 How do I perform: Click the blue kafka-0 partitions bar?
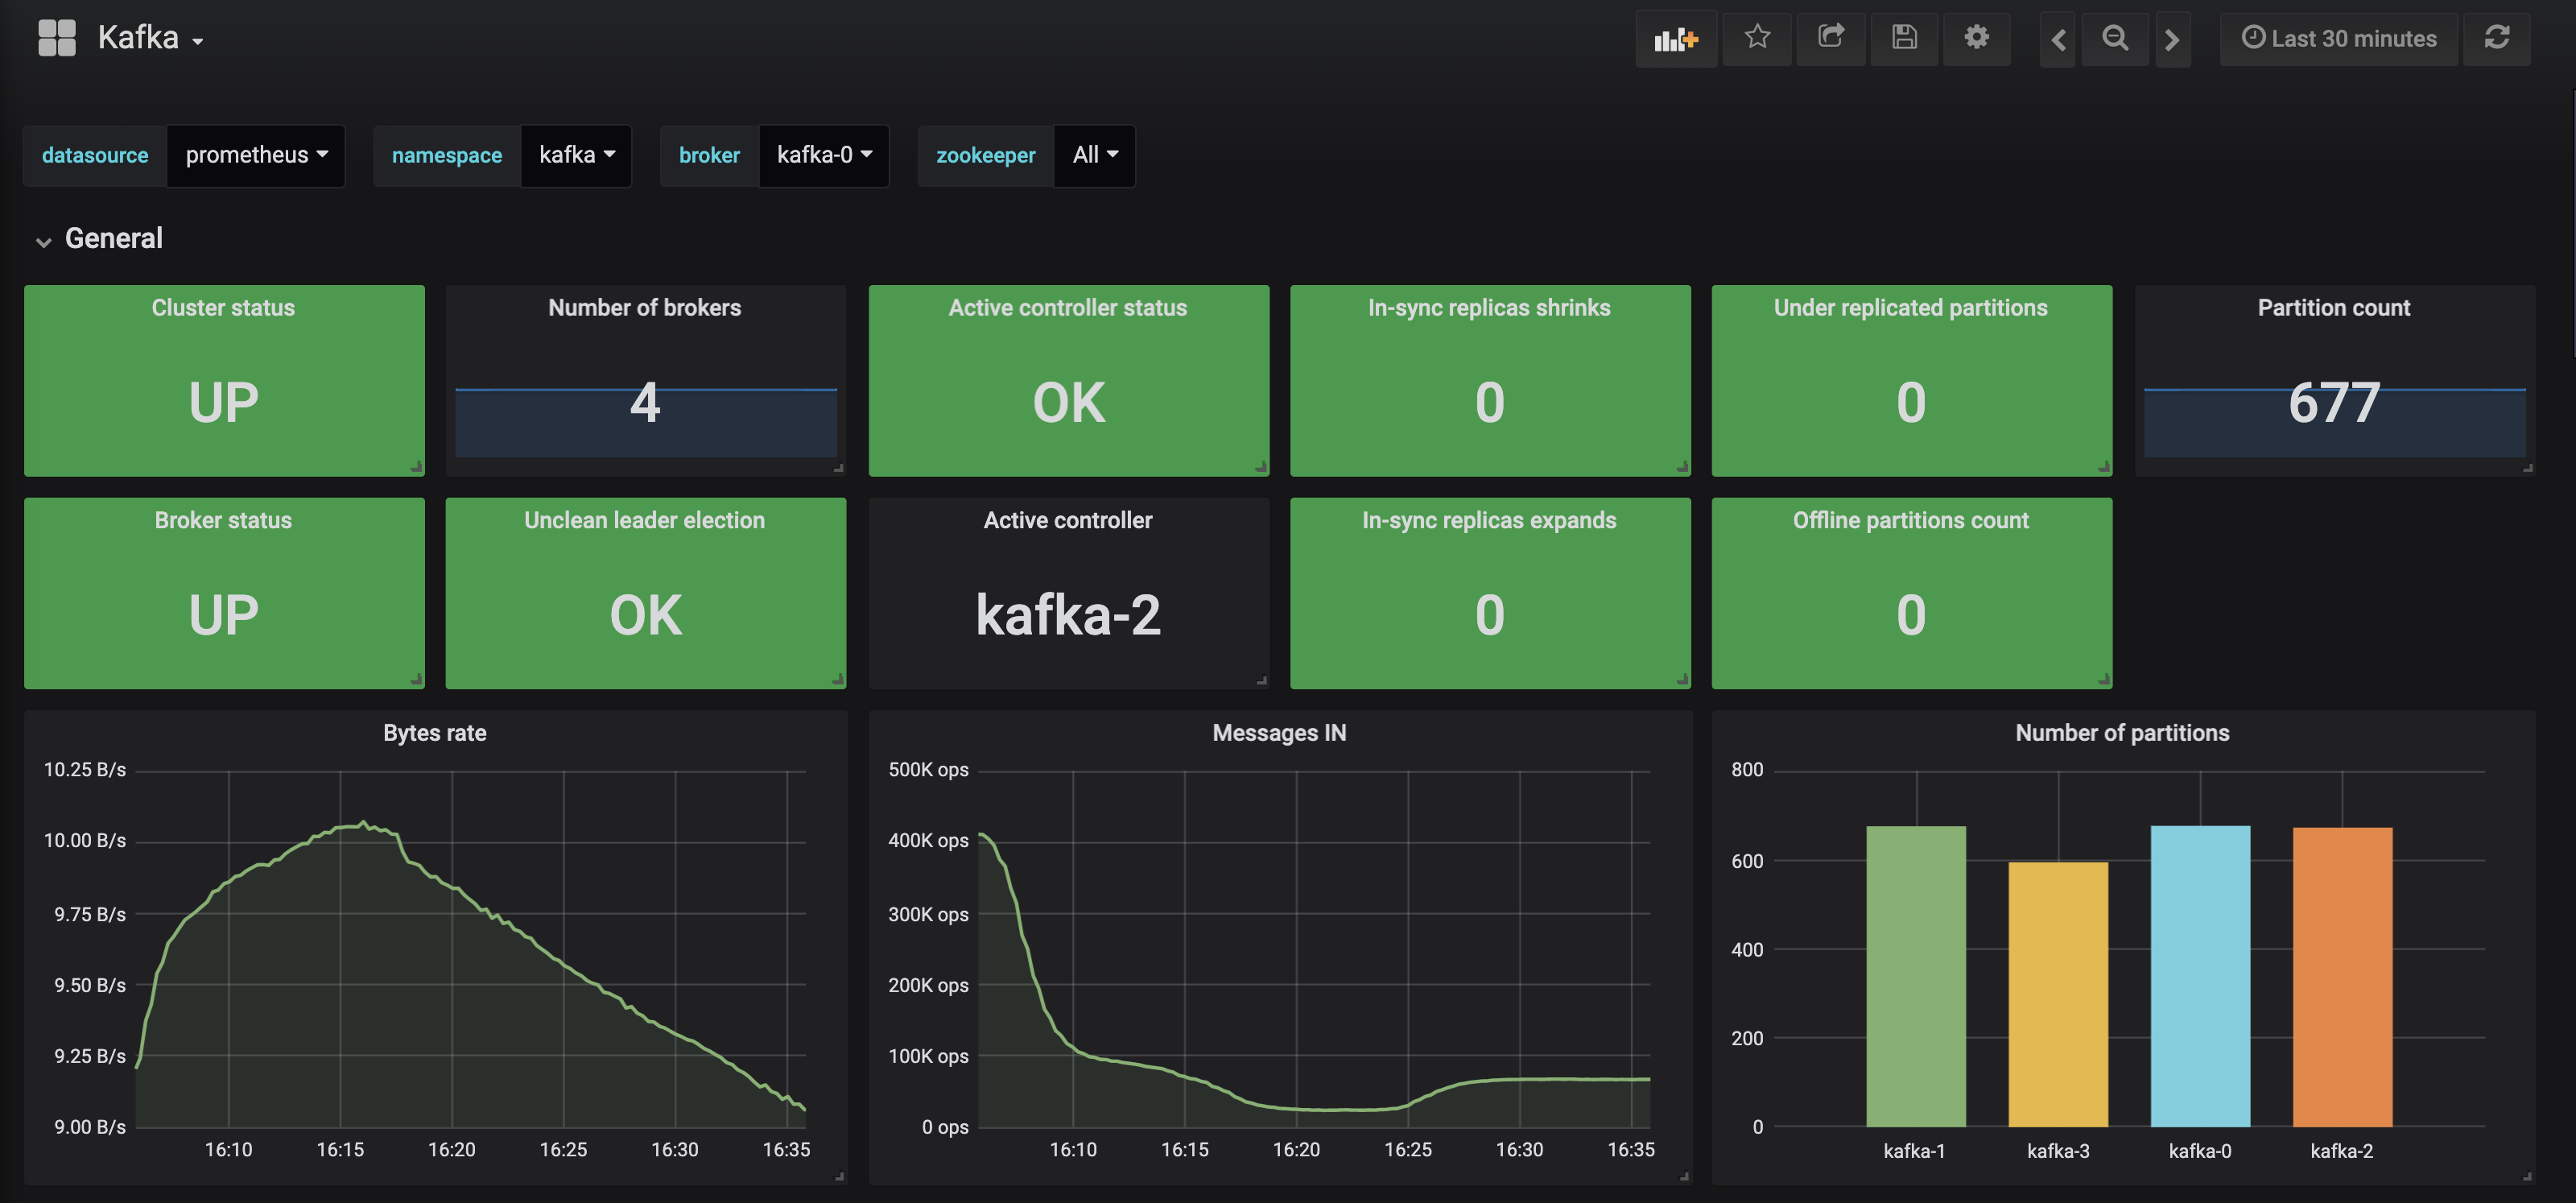pos(2199,975)
